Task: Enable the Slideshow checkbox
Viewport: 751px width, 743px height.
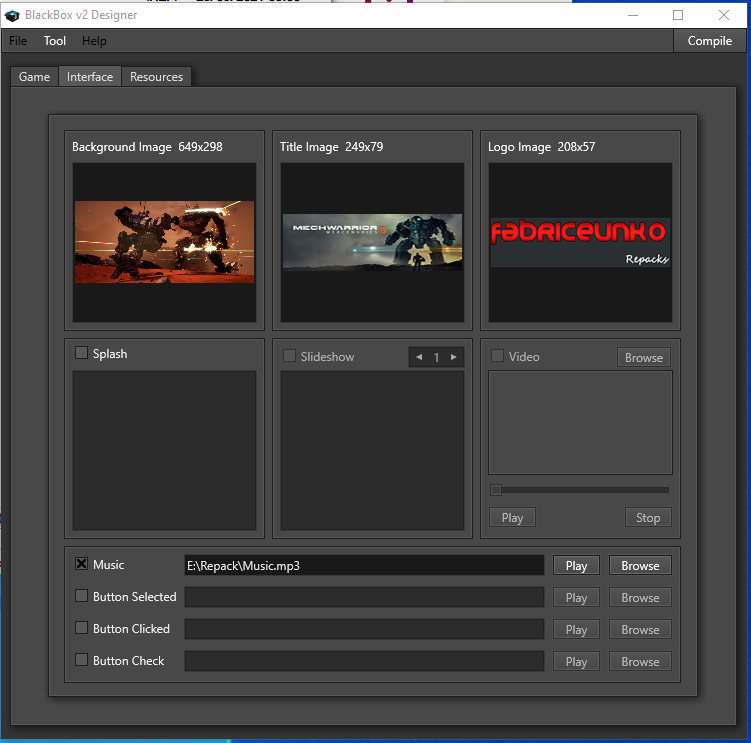Action: click(x=289, y=356)
